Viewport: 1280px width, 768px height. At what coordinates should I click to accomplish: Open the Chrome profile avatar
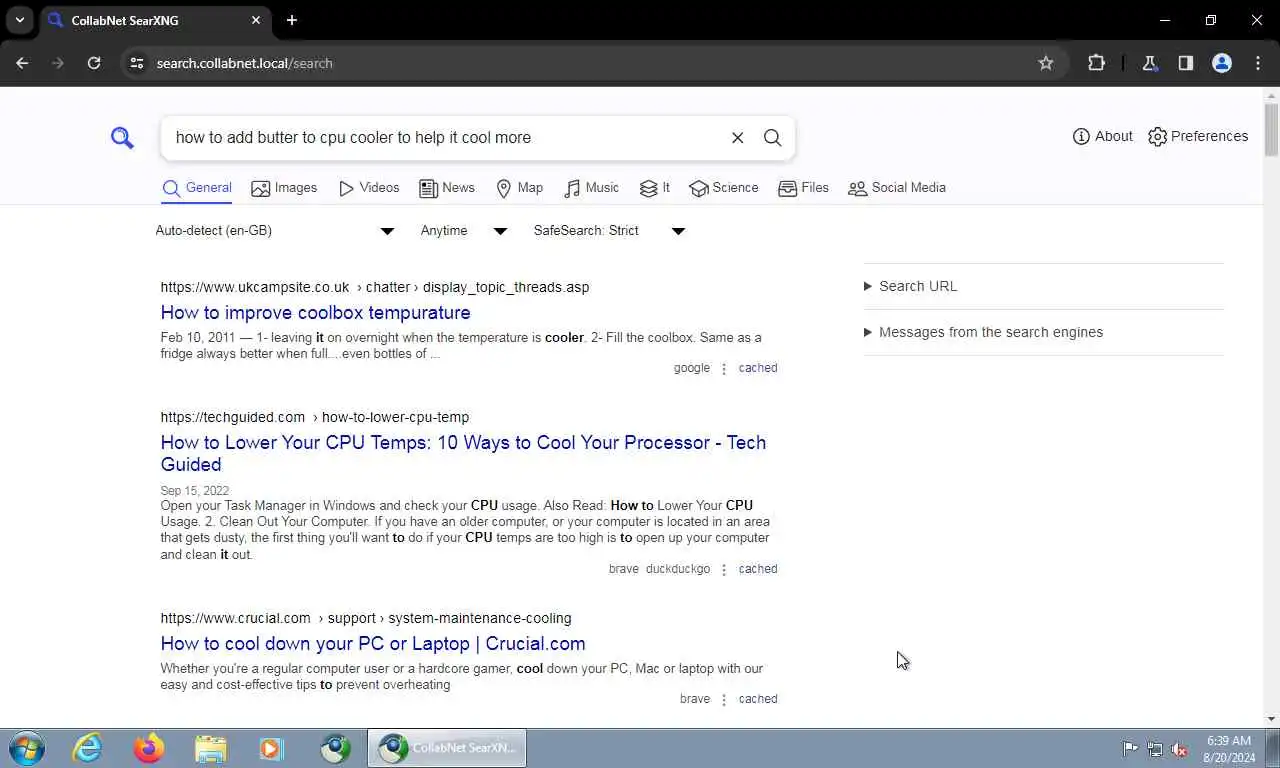[x=1221, y=63]
